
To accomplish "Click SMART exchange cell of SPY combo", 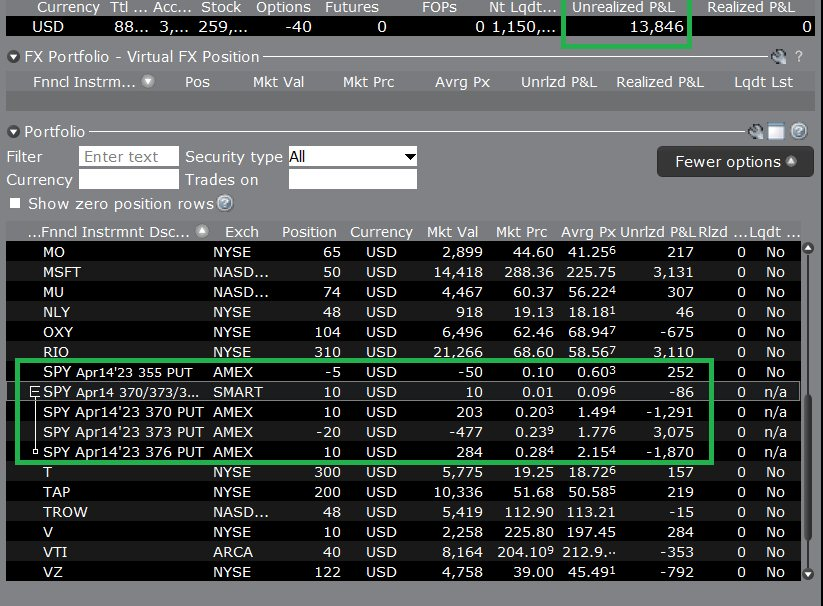I will pos(238,392).
